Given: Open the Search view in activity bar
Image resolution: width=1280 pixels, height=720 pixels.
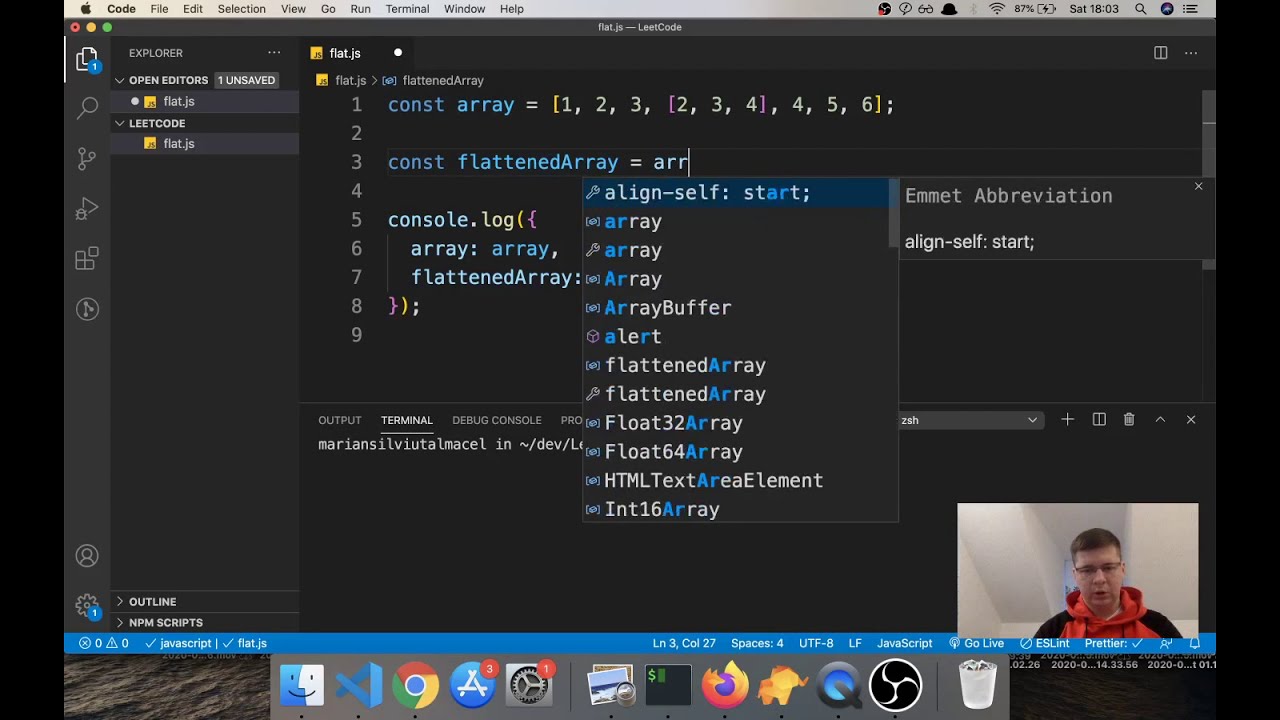Looking at the screenshot, I should [87, 108].
